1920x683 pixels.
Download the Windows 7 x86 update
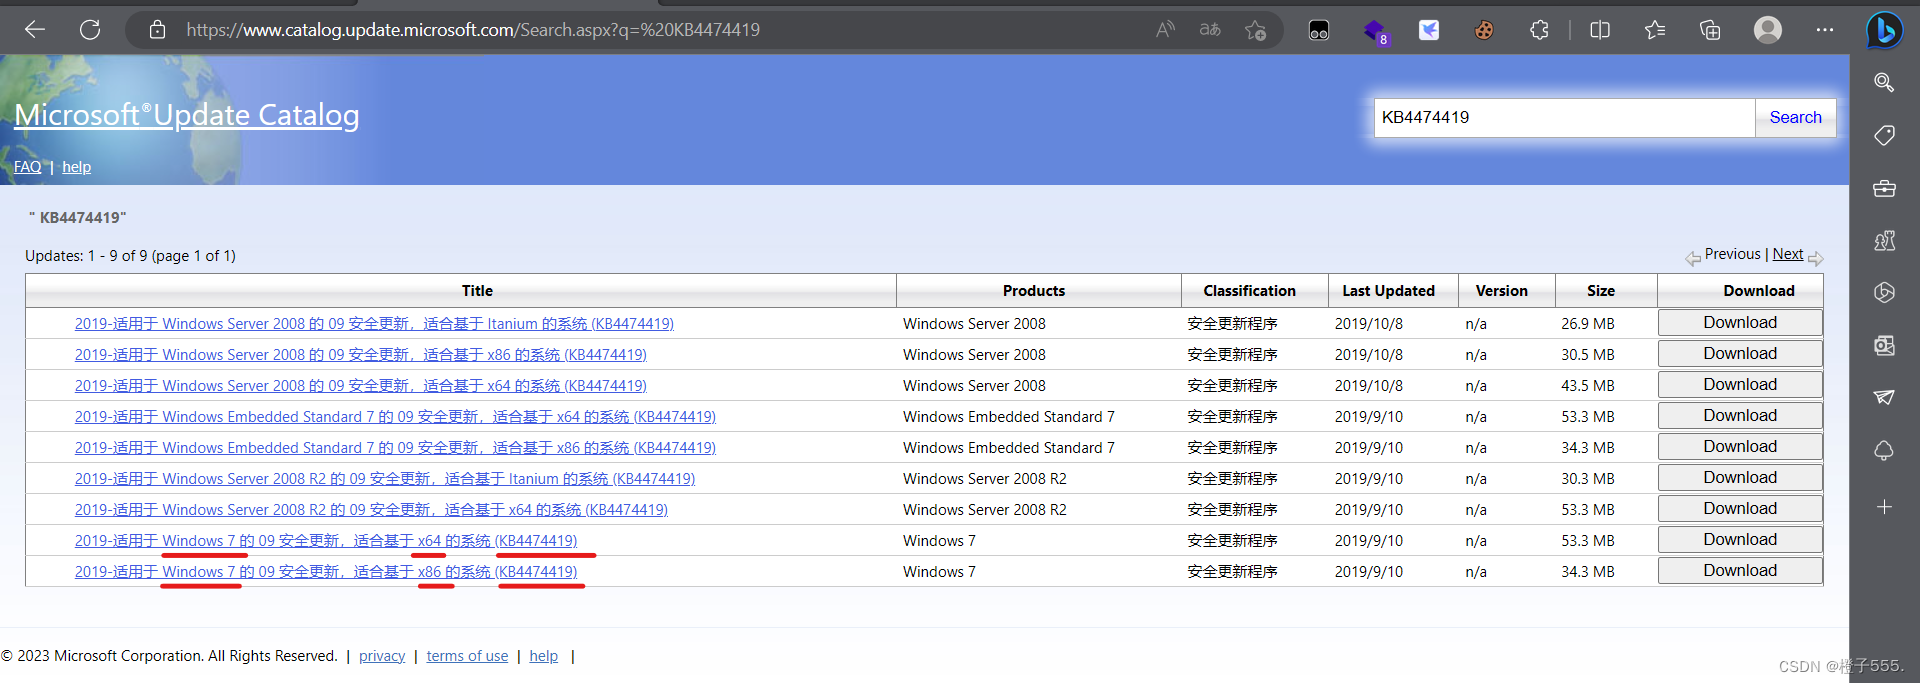[x=1740, y=571]
